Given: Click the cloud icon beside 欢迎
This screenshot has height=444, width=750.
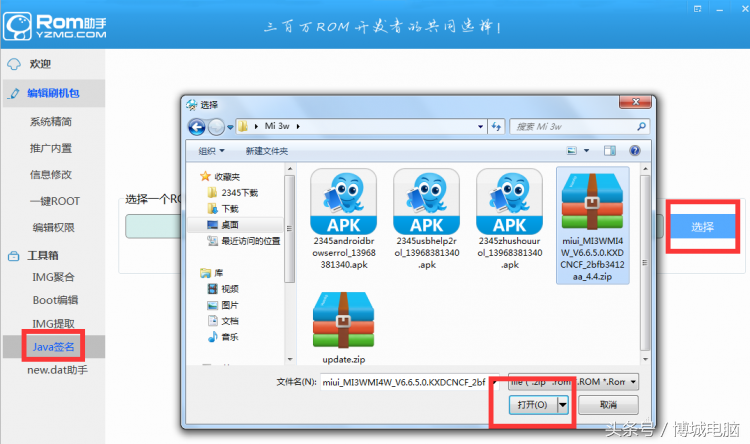Looking at the screenshot, I should 14,64.
